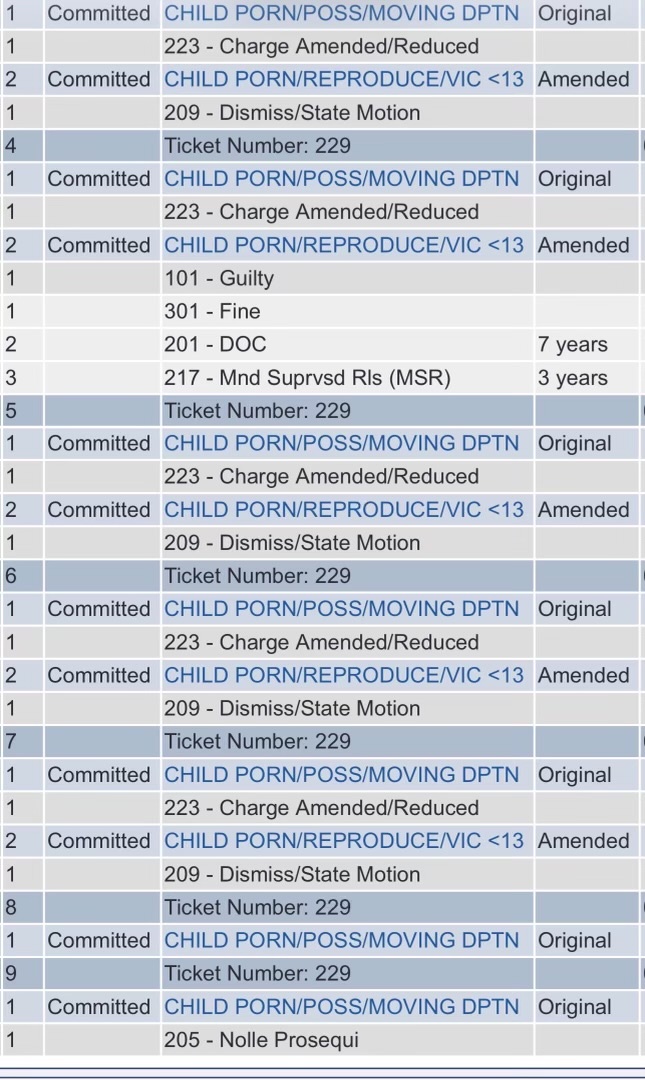Select the "205 - Nolle Prosequi" disposition row
This screenshot has height=1080, width=645.
(x=261, y=1040)
